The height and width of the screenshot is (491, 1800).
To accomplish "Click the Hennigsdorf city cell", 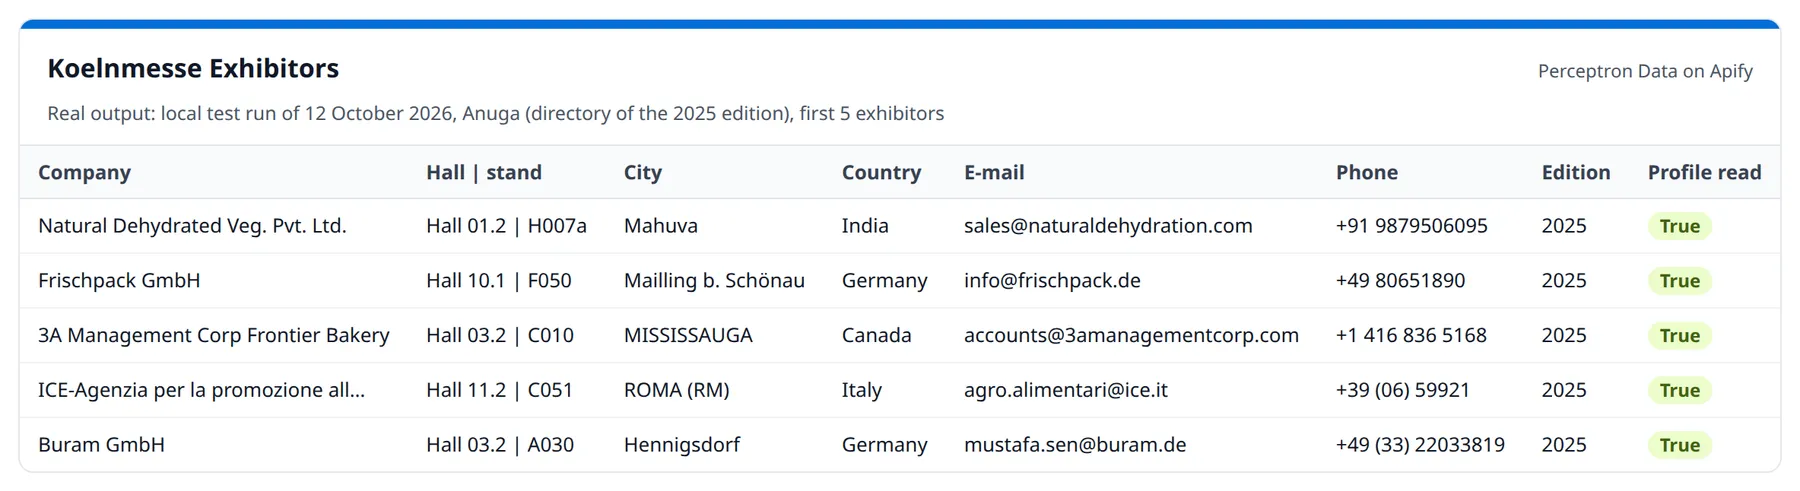I will coord(682,445).
